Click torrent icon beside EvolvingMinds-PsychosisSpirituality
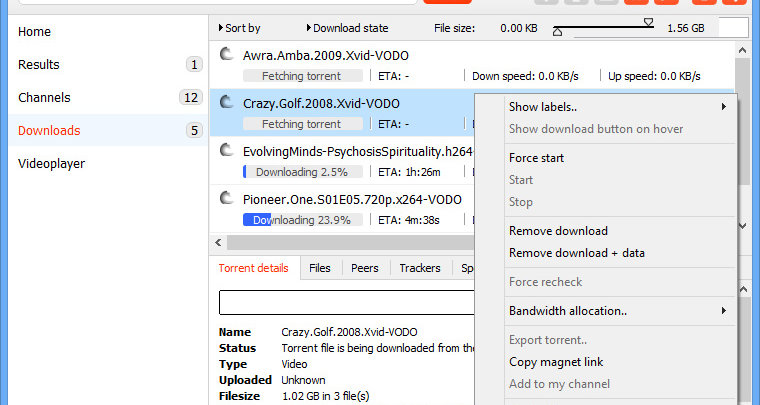This screenshot has height=405, width=760. click(226, 150)
